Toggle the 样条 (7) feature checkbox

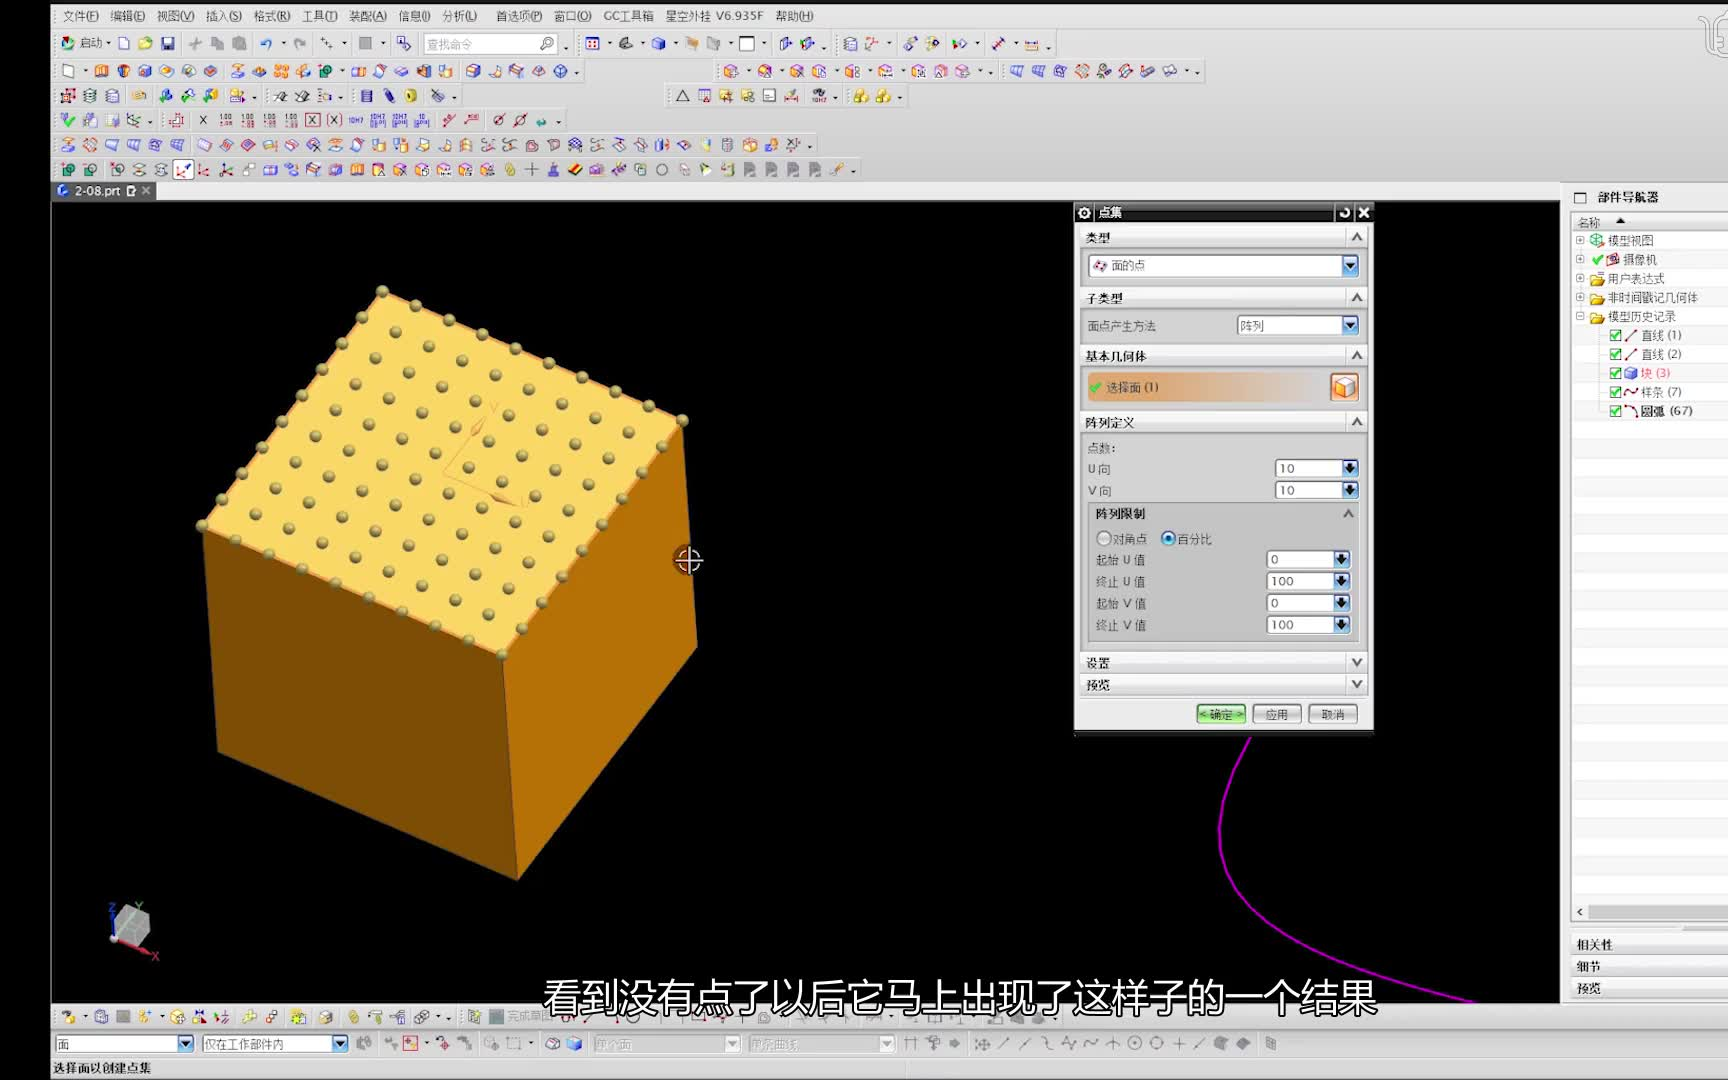pos(1615,392)
